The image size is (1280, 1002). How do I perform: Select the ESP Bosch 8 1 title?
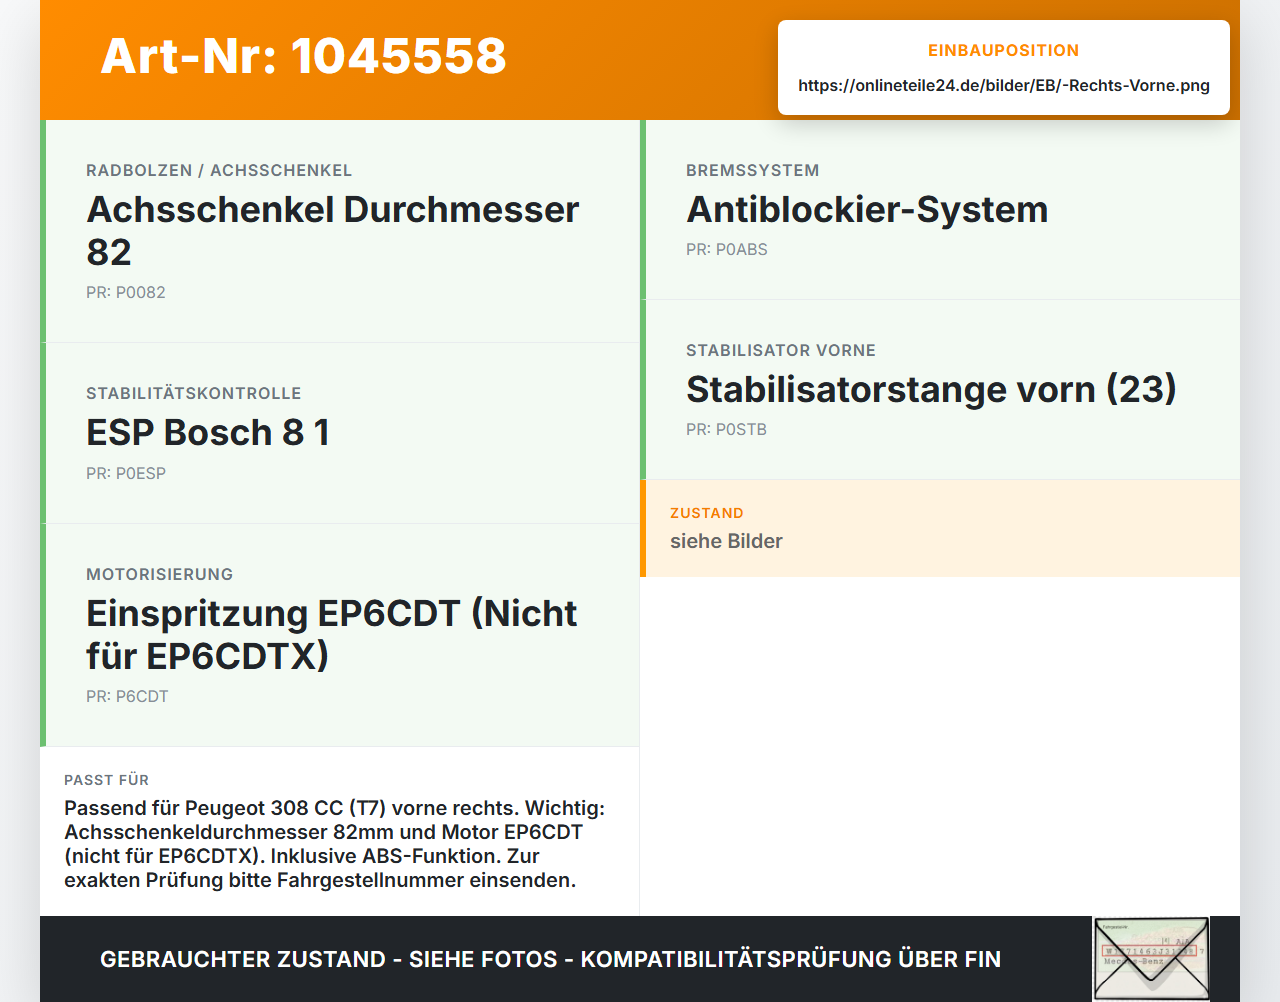click(208, 433)
